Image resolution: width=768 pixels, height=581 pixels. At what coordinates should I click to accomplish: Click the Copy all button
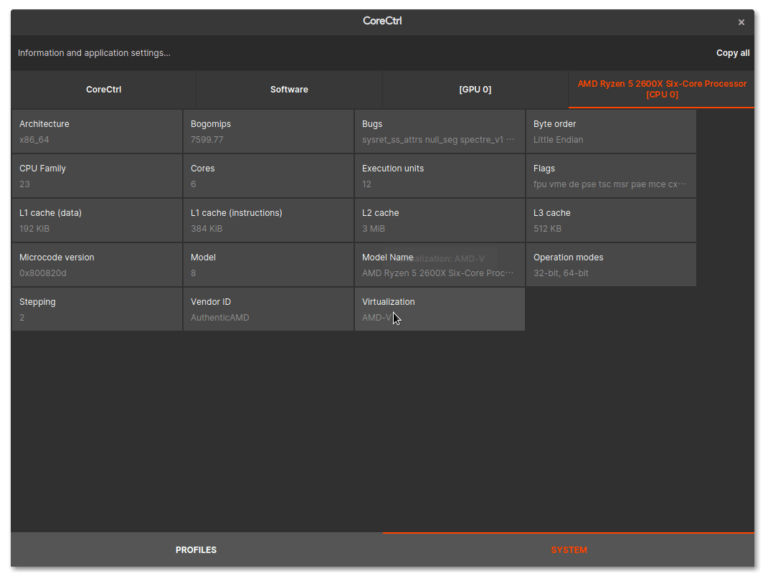click(732, 53)
